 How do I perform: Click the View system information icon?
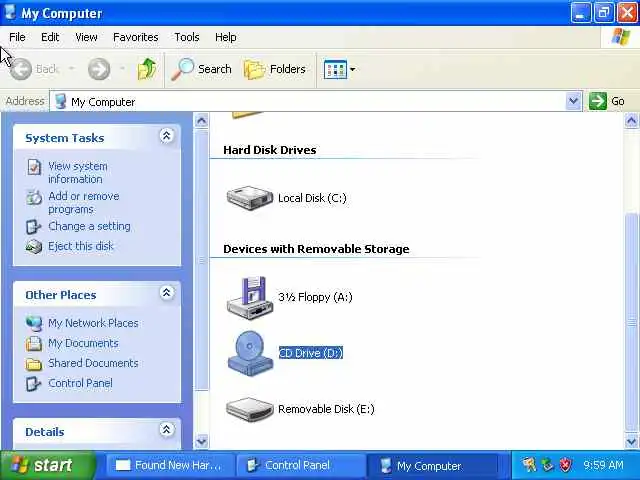coord(34,167)
